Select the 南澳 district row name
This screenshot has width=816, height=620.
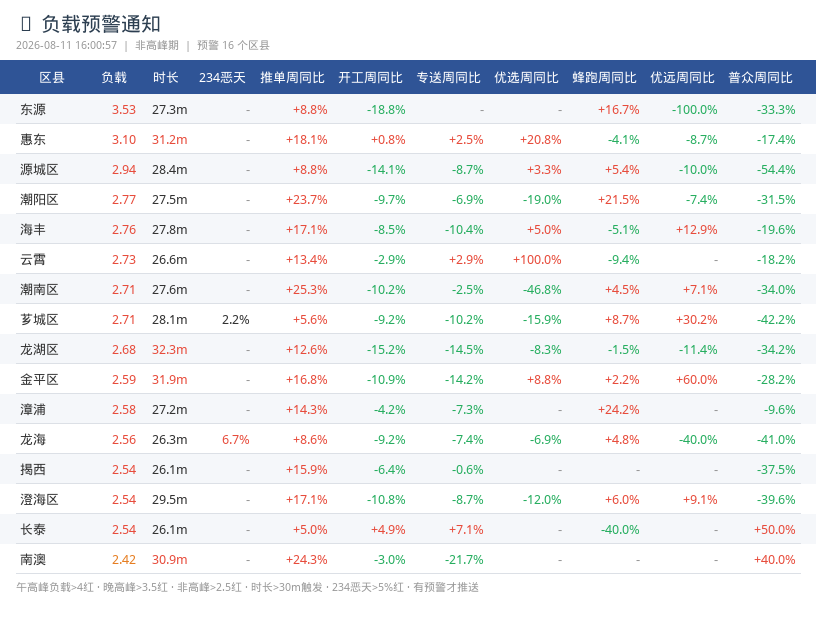[x=33, y=560]
